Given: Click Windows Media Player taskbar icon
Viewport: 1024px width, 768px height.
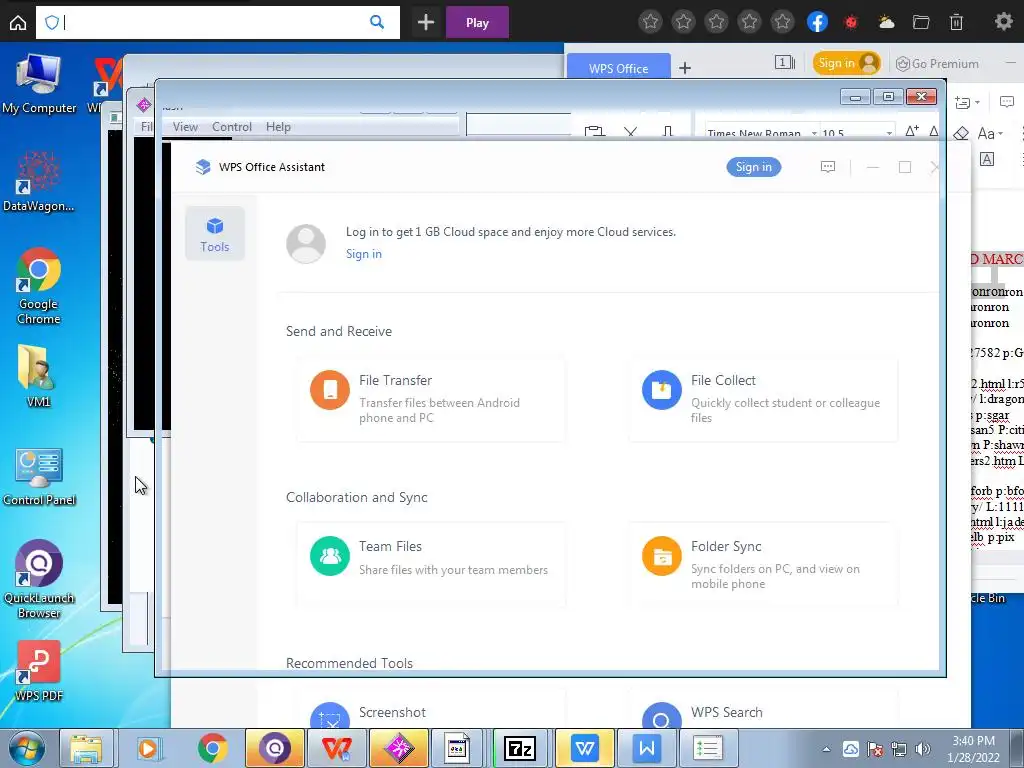Looking at the screenshot, I should point(148,748).
